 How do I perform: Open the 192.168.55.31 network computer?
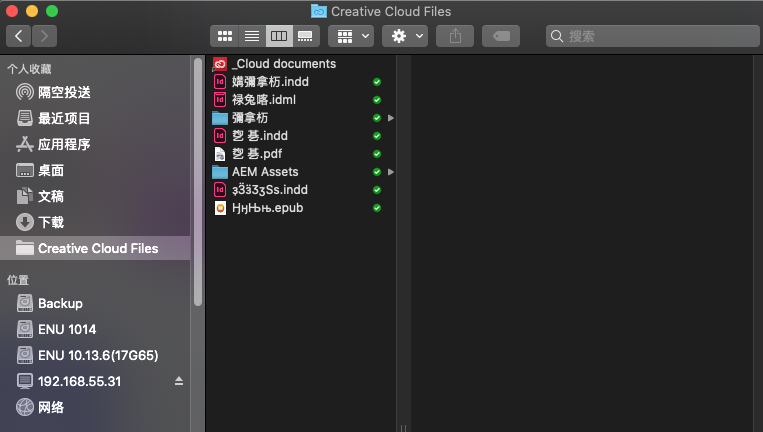click(x=95, y=381)
